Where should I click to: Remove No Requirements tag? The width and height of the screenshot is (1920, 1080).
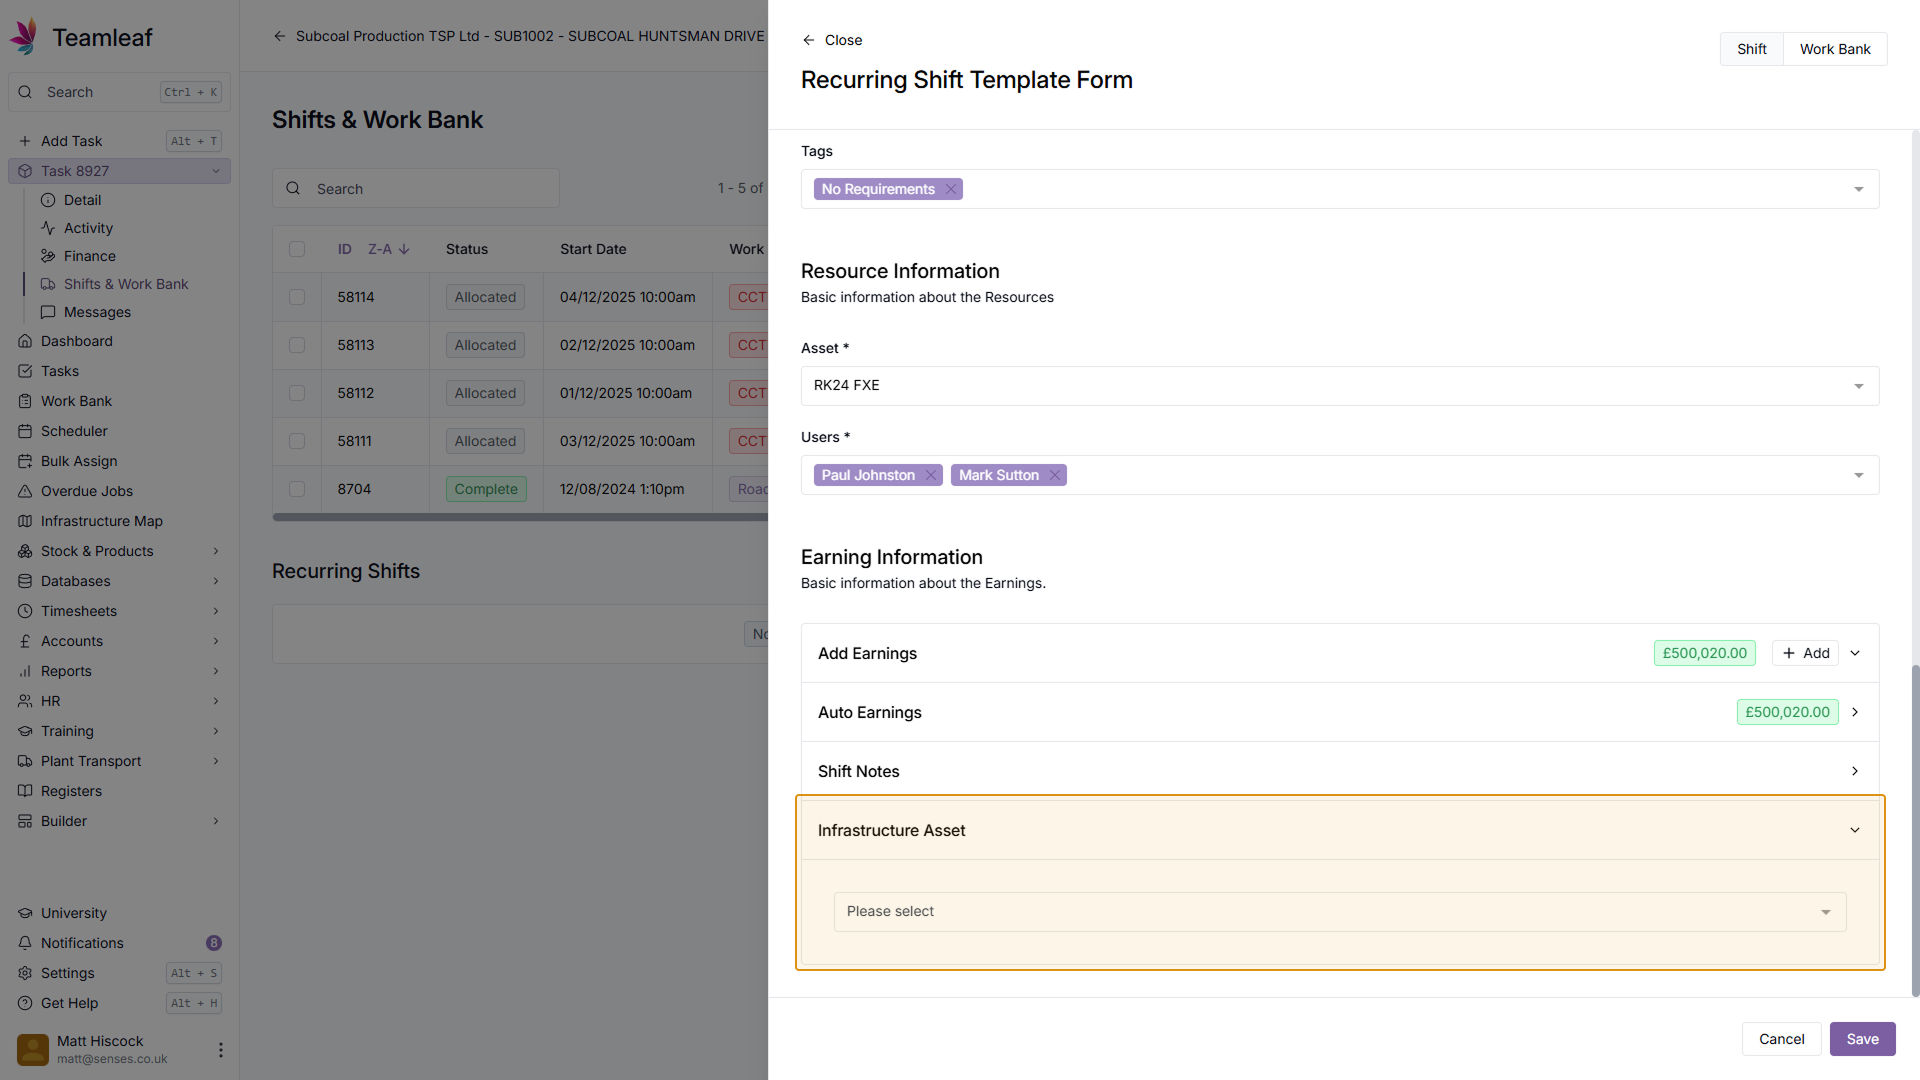coord(951,189)
